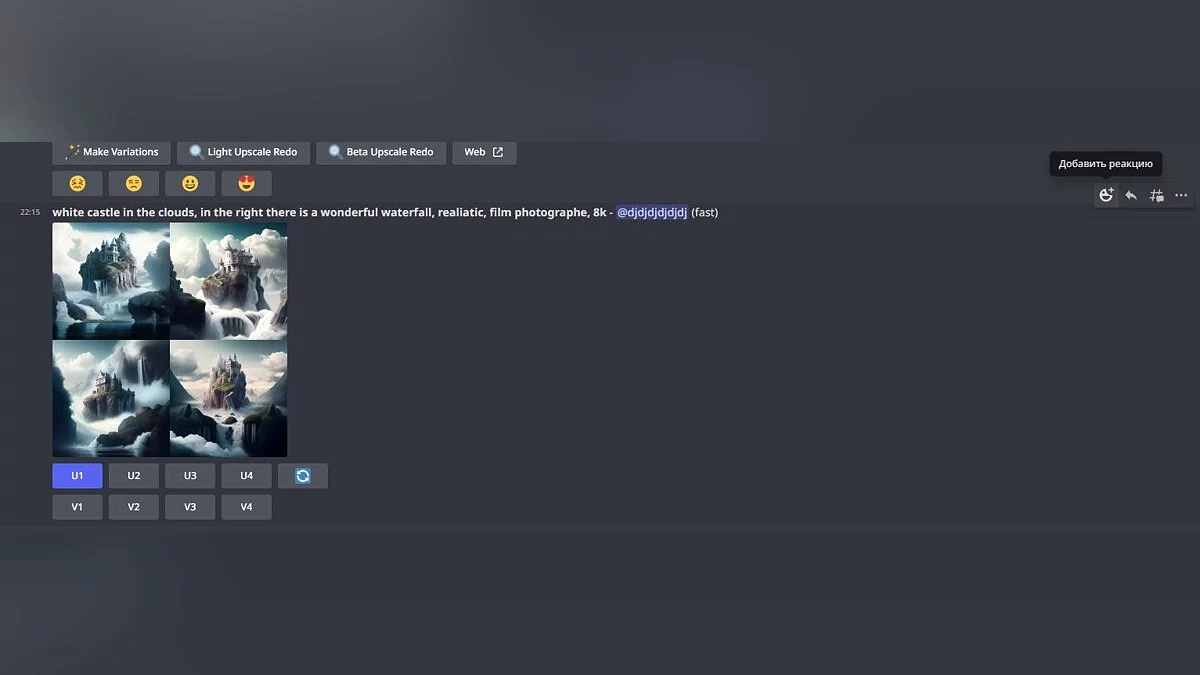React with the grinning smile emoji
The width and height of the screenshot is (1200, 675).
click(x=190, y=184)
